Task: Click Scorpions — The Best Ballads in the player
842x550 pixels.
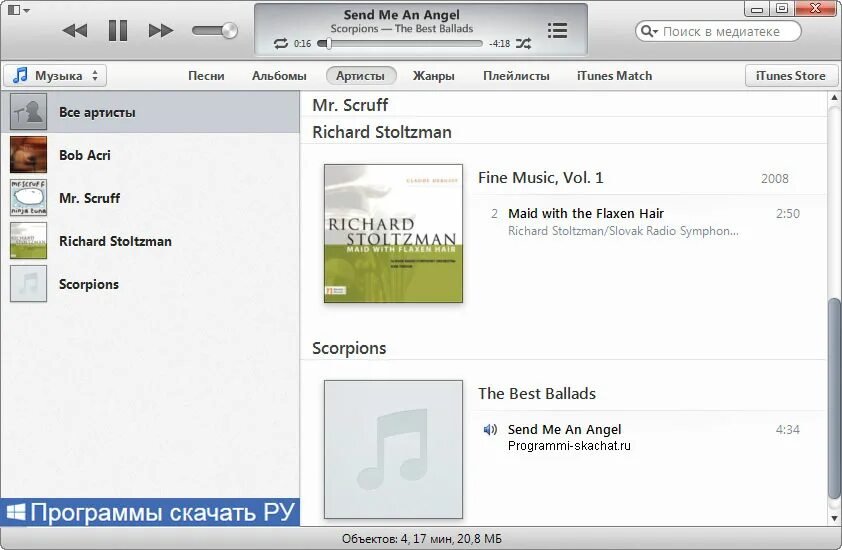Action: tap(402, 28)
